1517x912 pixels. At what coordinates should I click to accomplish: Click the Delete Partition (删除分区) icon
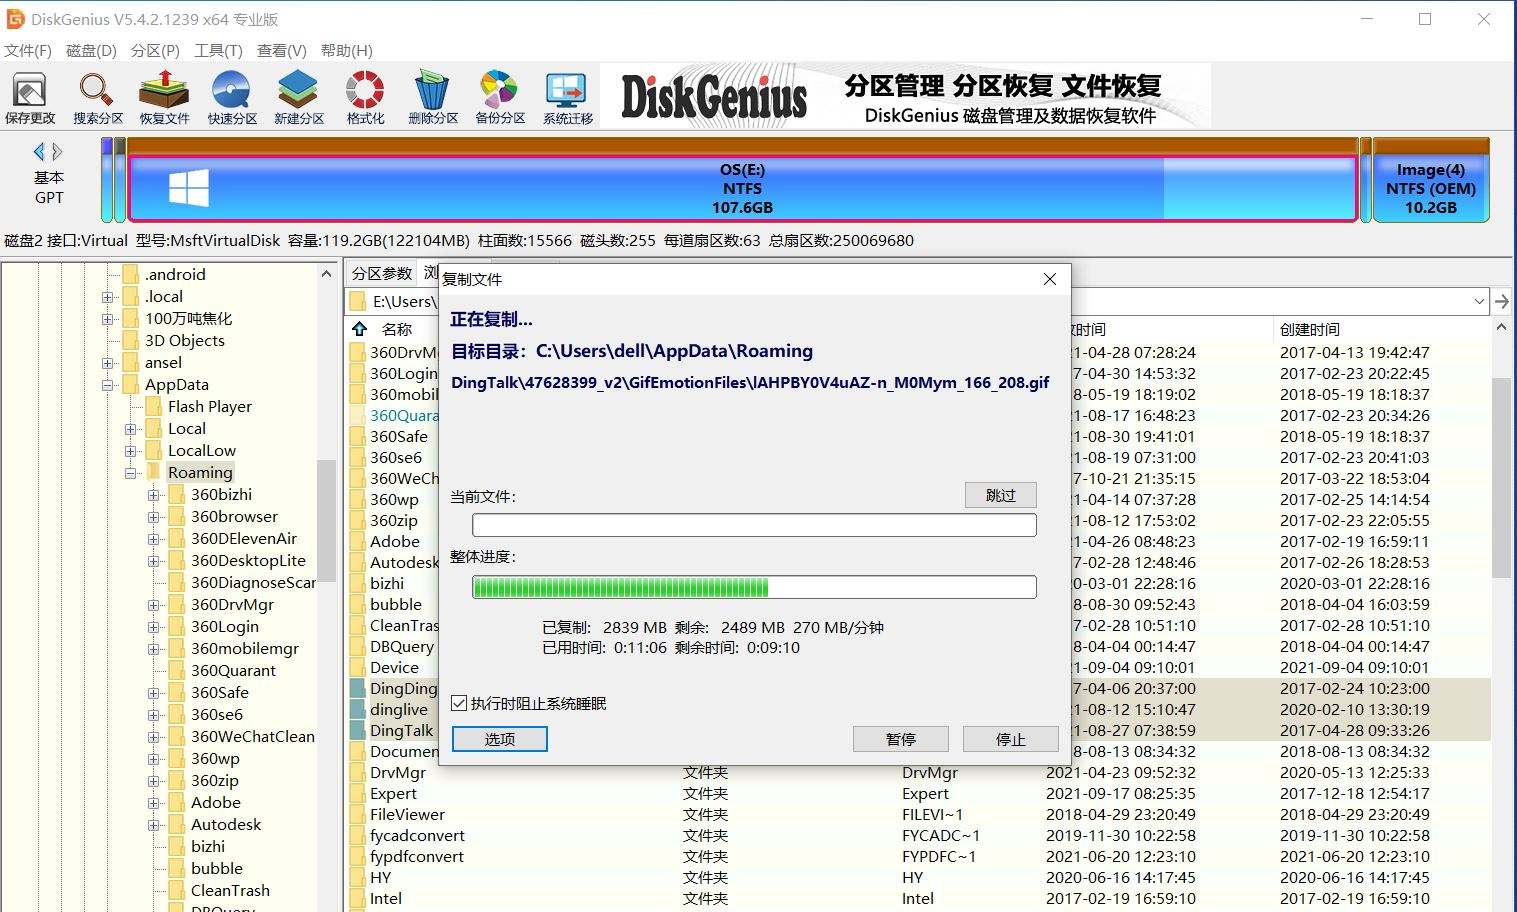pyautogui.click(x=432, y=97)
